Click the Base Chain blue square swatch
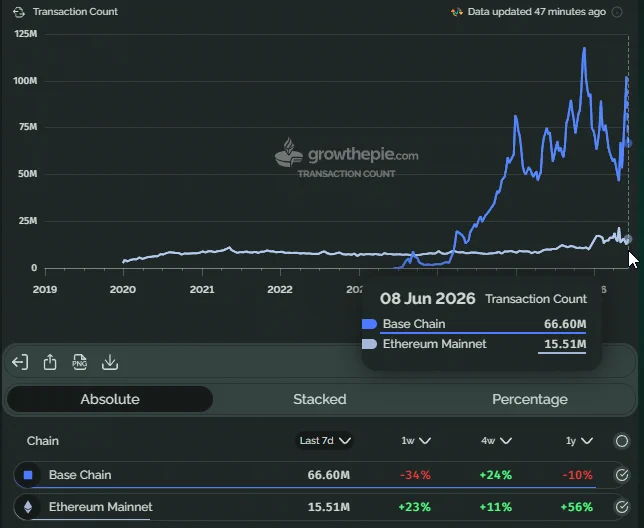644x528 pixels. tap(28, 475)
